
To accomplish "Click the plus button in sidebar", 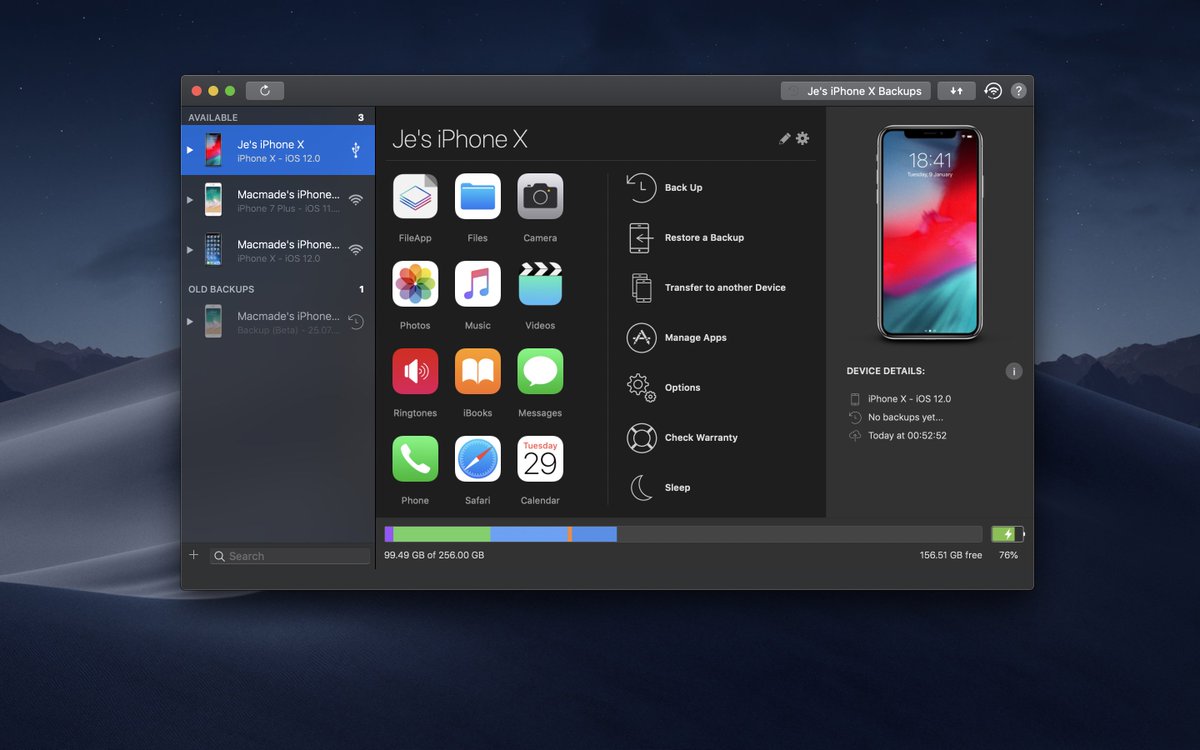I will tap(194, 555).
